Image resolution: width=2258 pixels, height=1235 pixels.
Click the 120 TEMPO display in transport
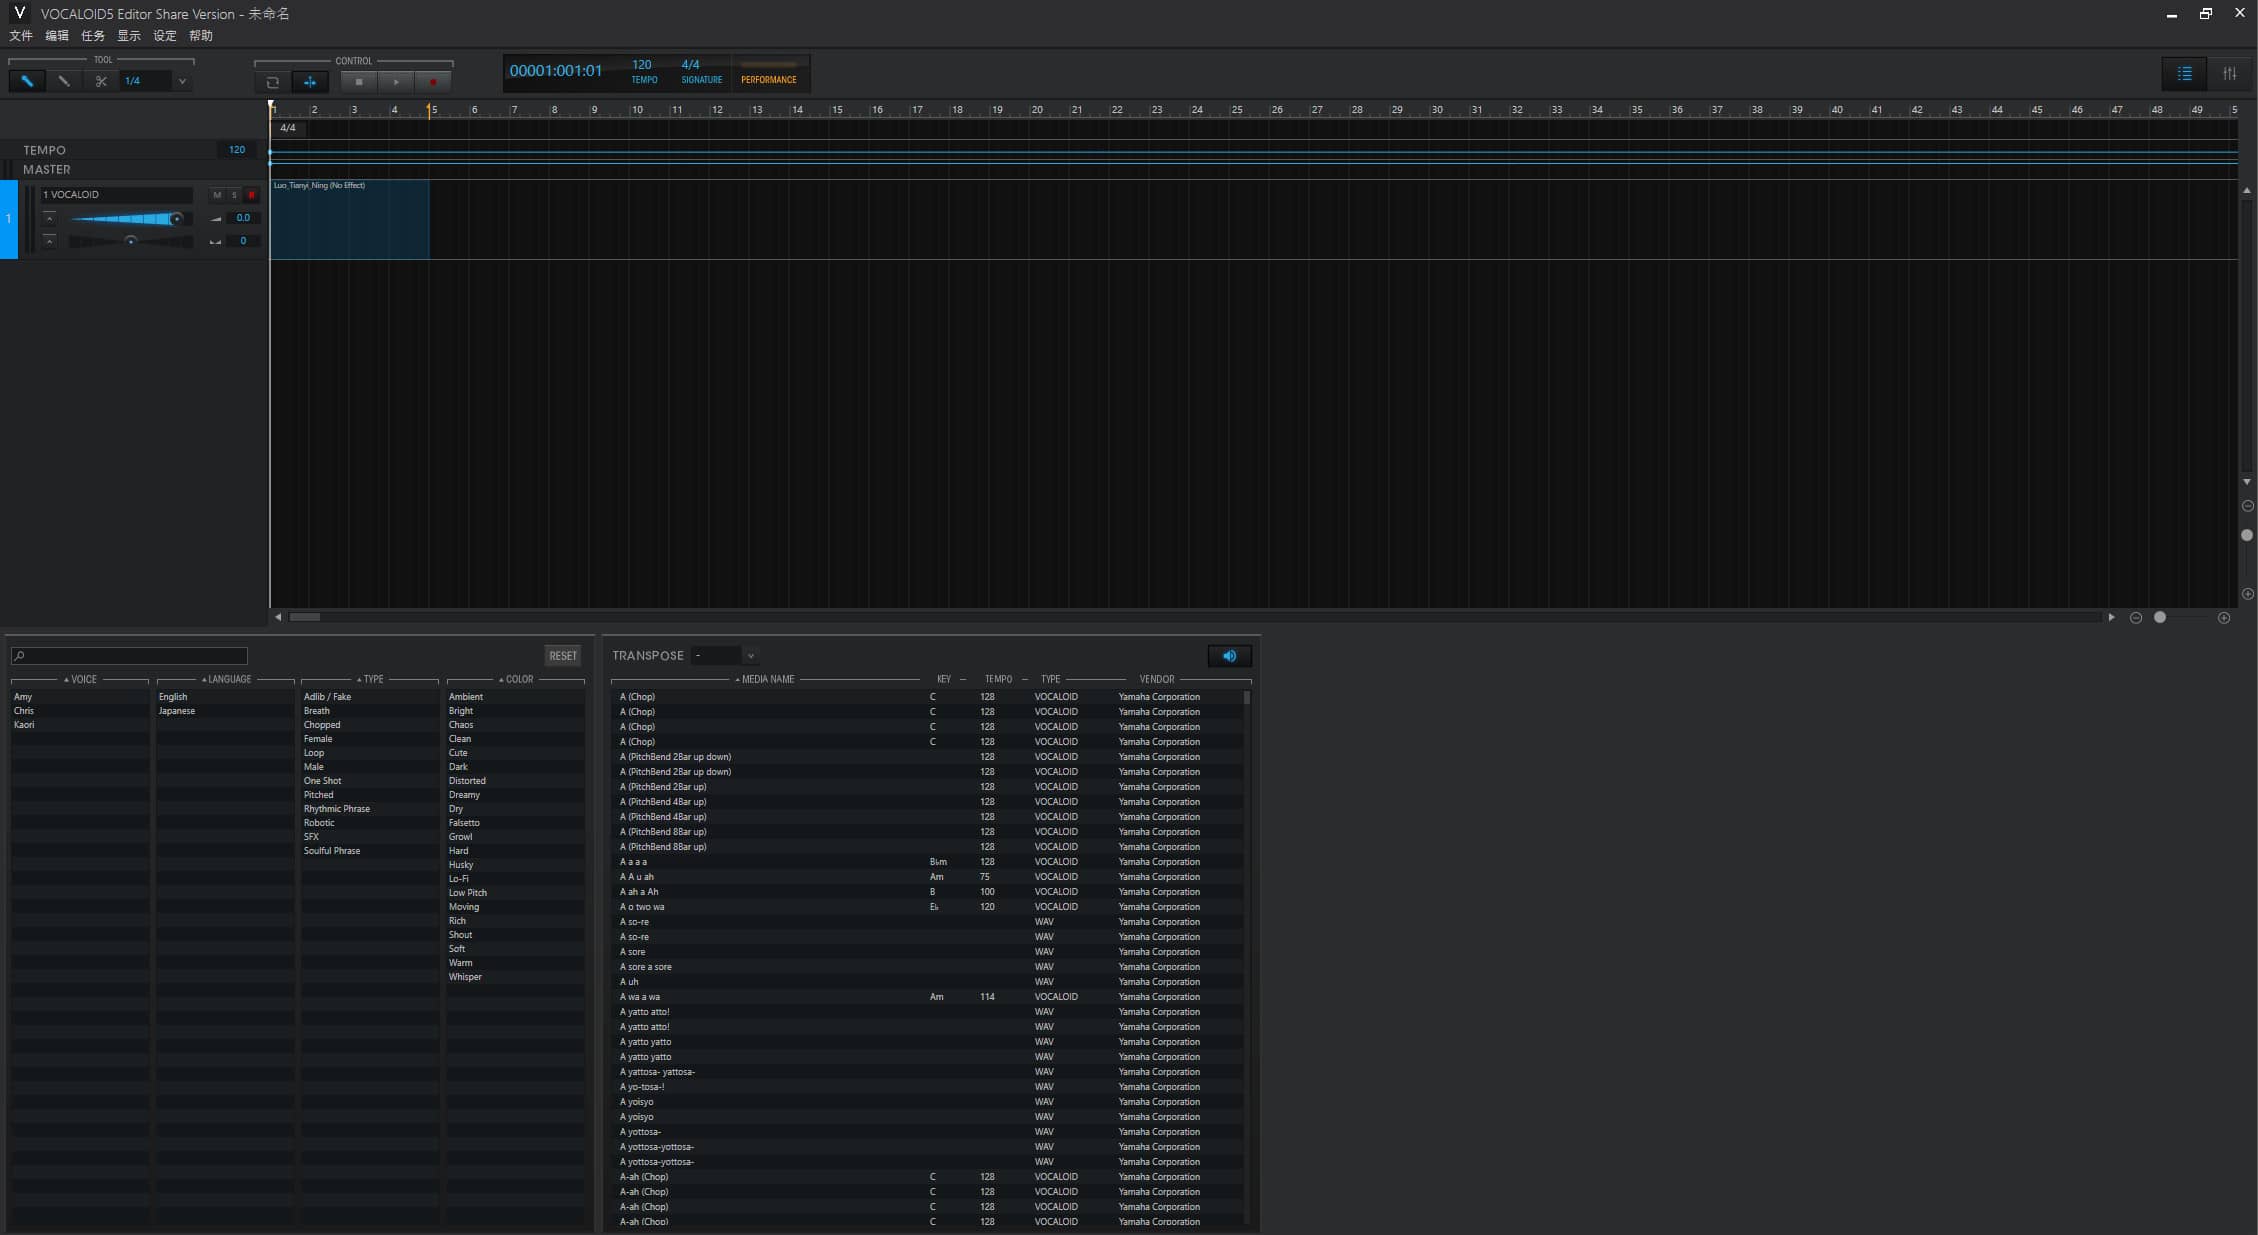(644, 72)
